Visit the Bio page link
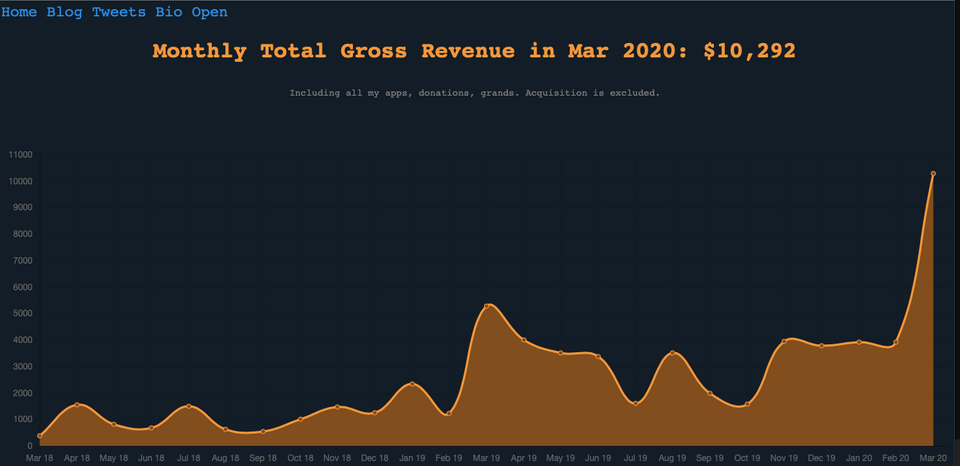This screenshot has height=466, width=960. pos(168,12)
